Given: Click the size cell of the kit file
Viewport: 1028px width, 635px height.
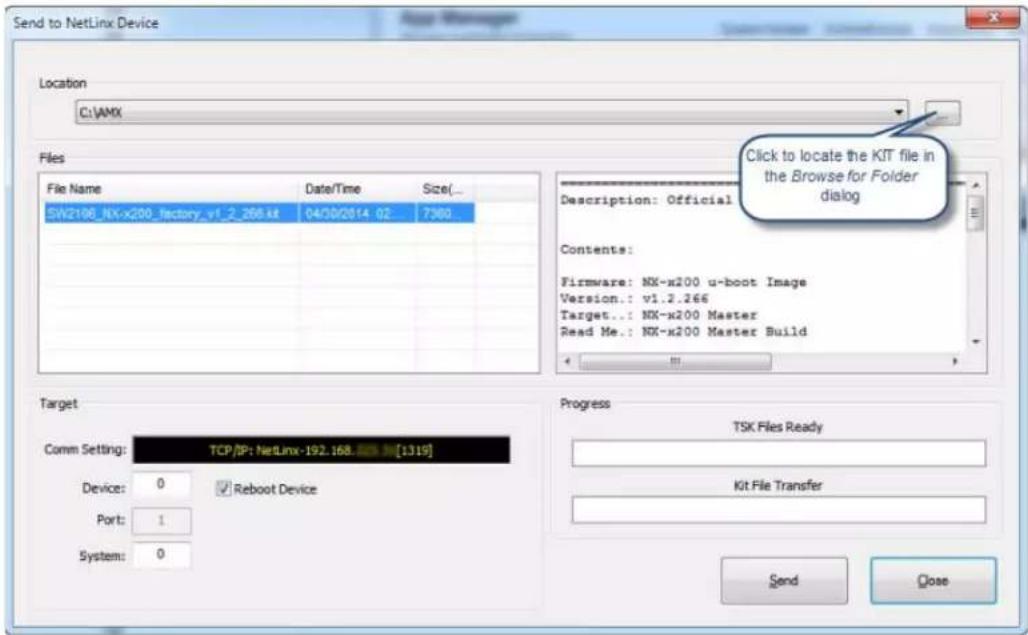Looking at the screenshot, I should click(x=446, y=213).
